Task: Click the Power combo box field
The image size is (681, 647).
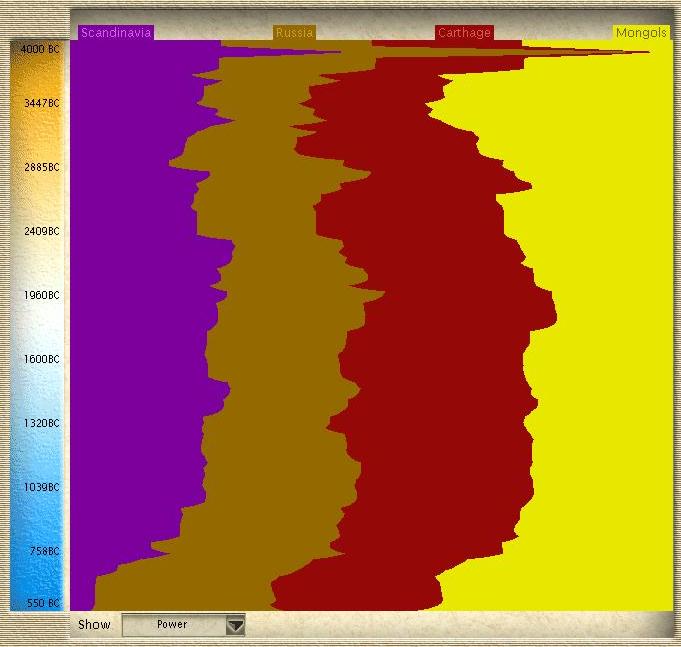Action: click(172, 625)
